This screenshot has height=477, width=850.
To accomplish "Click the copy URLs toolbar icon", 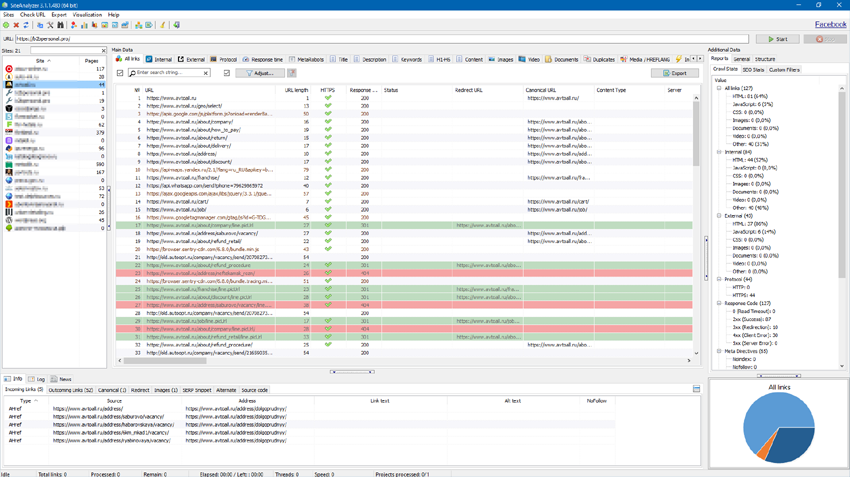I will coord(40,25).
